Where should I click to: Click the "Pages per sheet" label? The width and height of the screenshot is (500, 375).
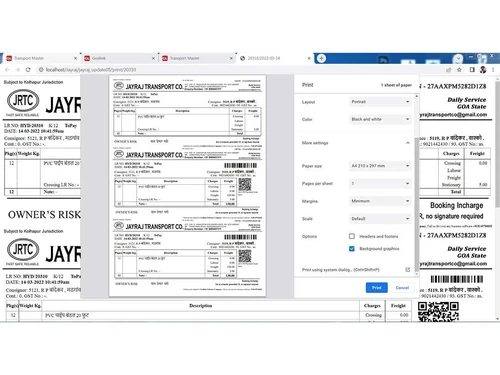point(317,184)
